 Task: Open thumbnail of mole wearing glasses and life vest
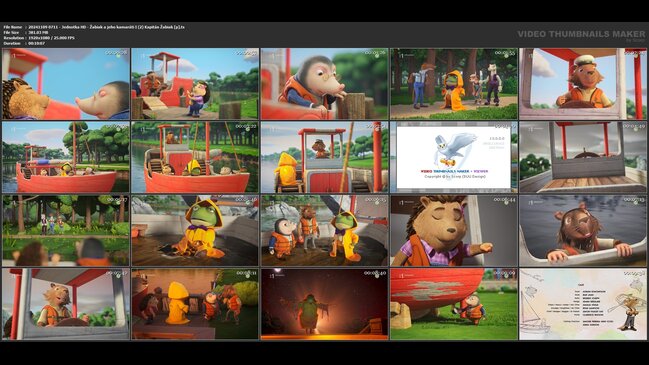pos(324,84)
